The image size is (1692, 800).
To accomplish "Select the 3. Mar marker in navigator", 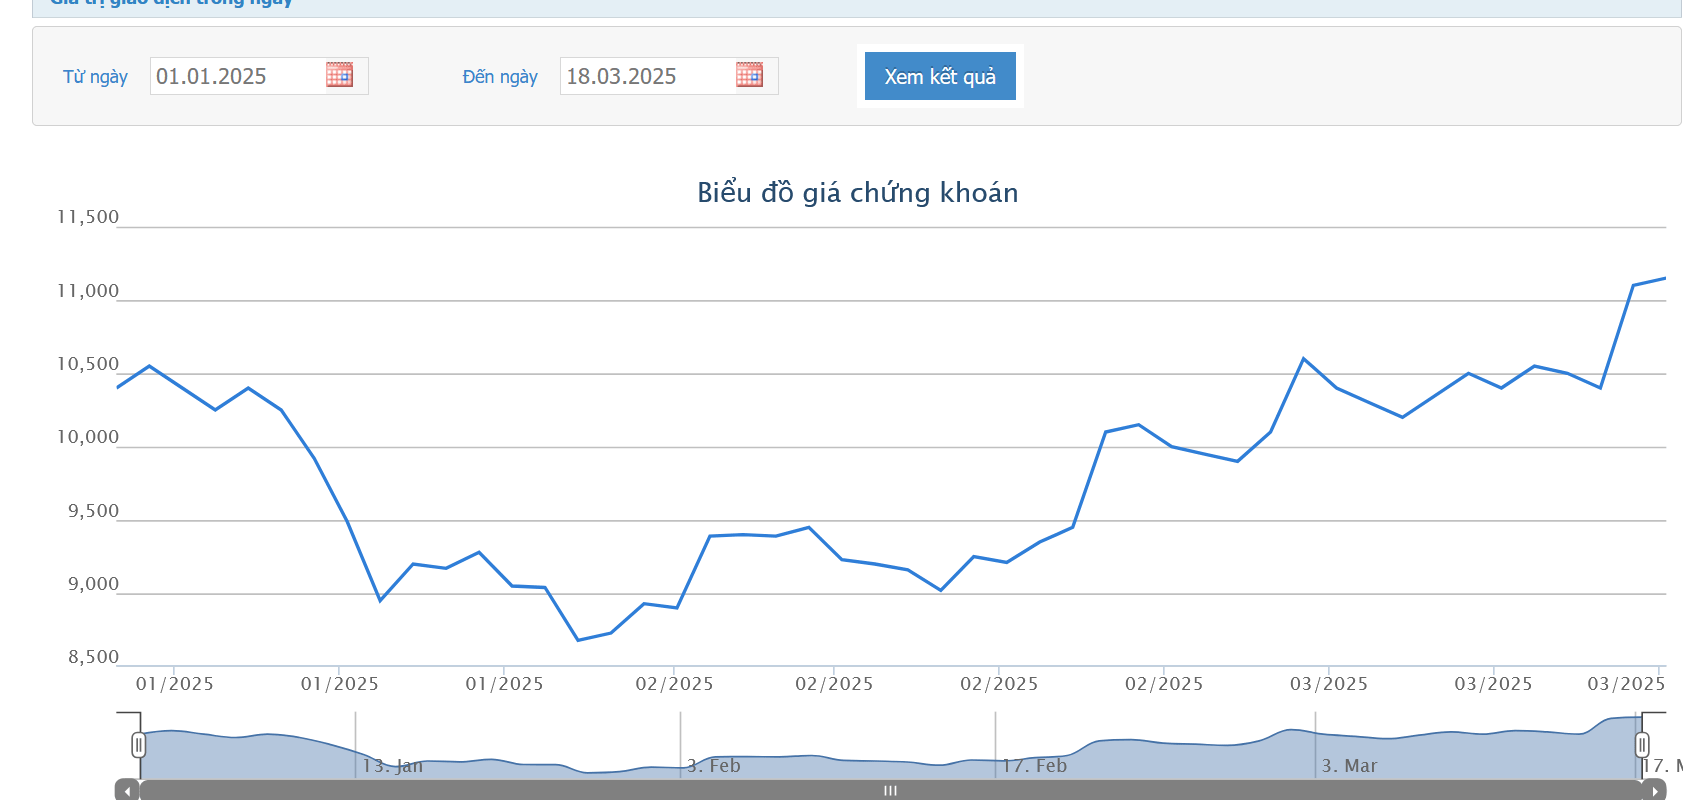I will [x=1349, y=766].
